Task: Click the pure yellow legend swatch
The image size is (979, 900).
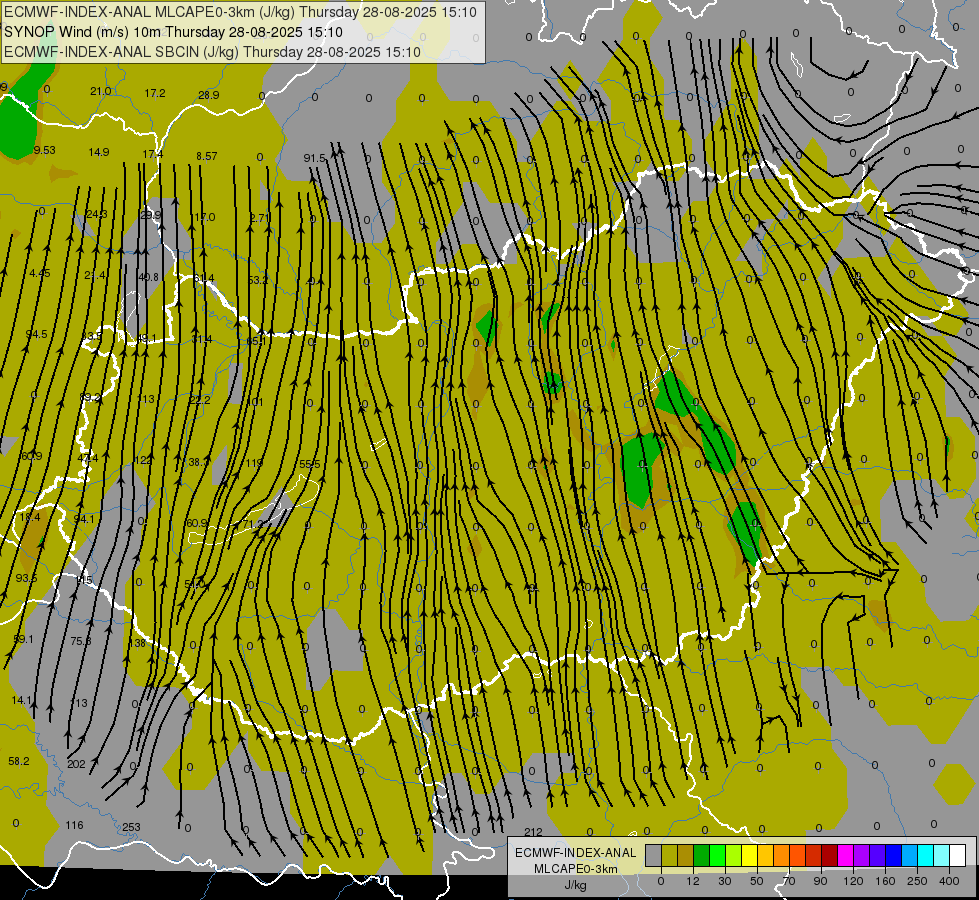Action: (x=750, y=856)
